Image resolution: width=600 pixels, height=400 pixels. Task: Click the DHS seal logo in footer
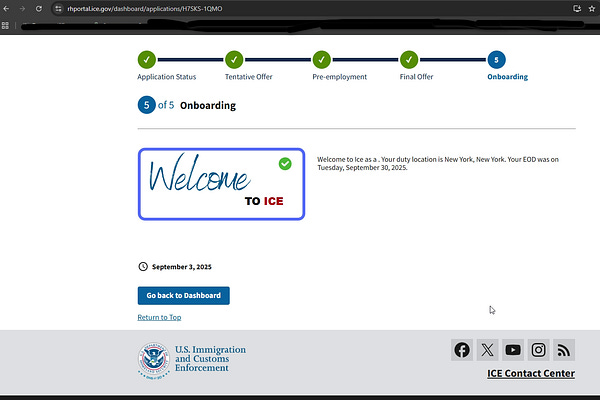pos(154,361)
